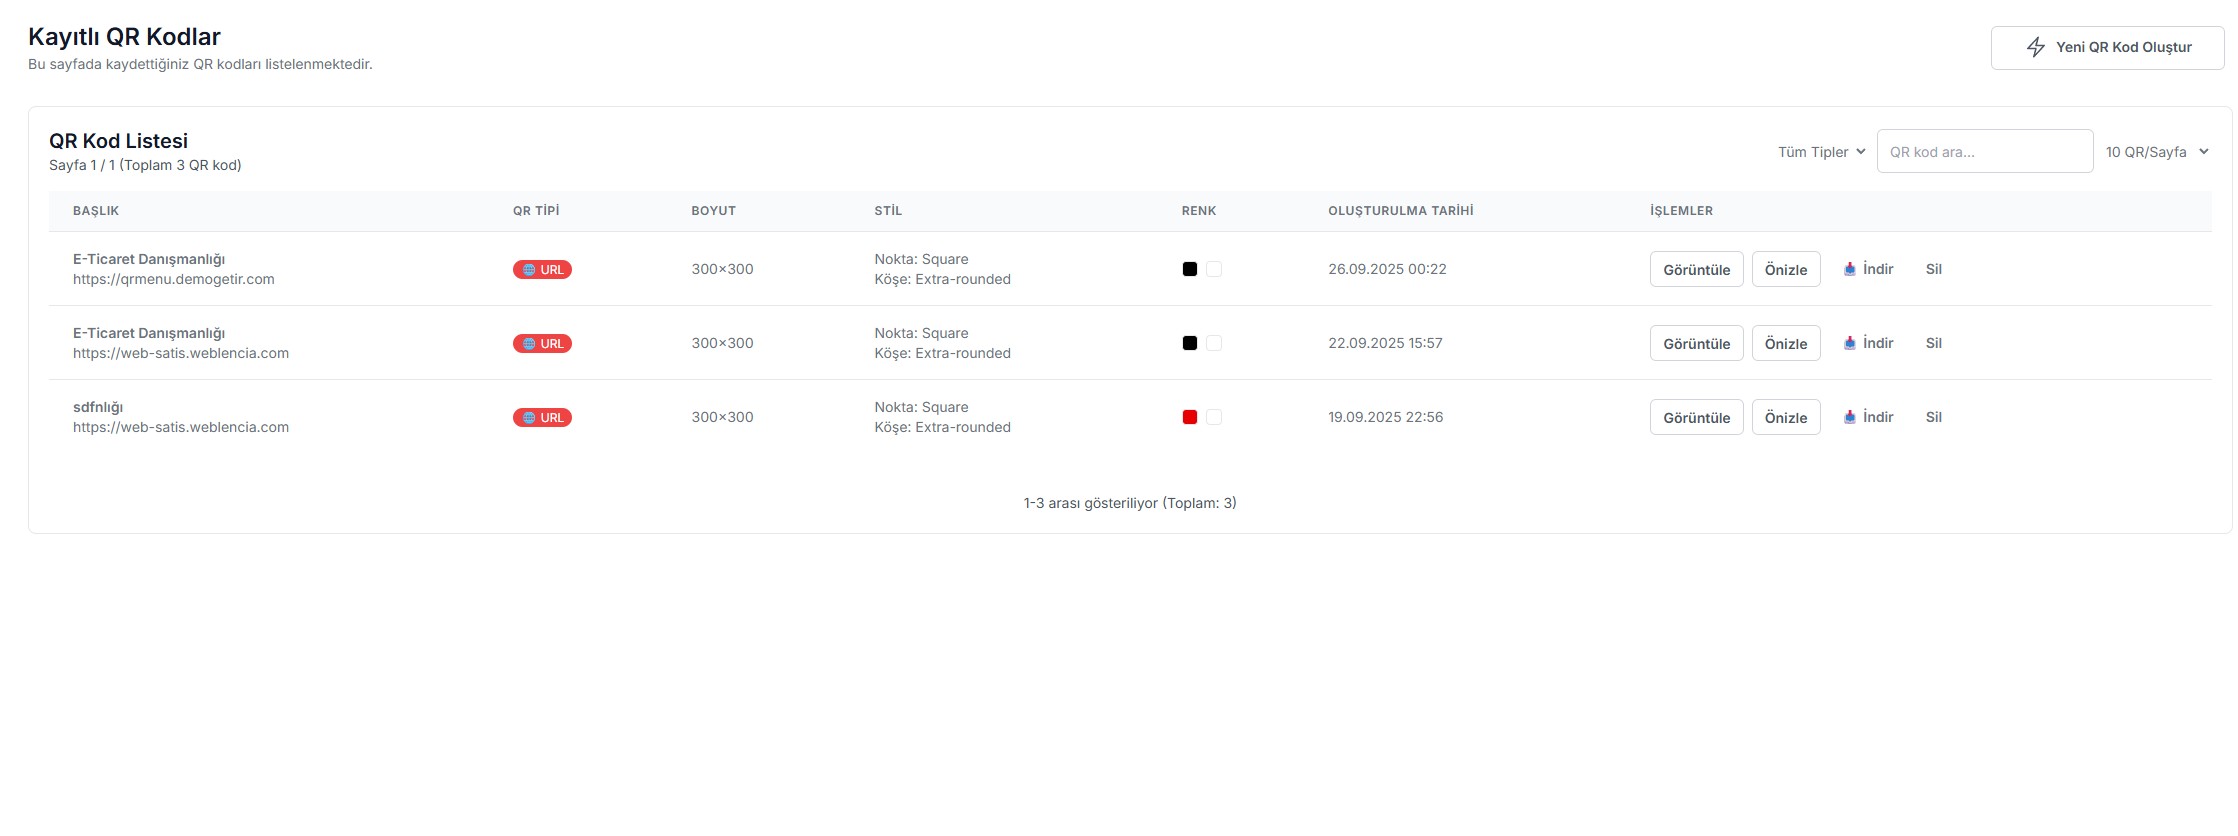Click inside the QR kod ara search field

click(x=1984, y=152)
